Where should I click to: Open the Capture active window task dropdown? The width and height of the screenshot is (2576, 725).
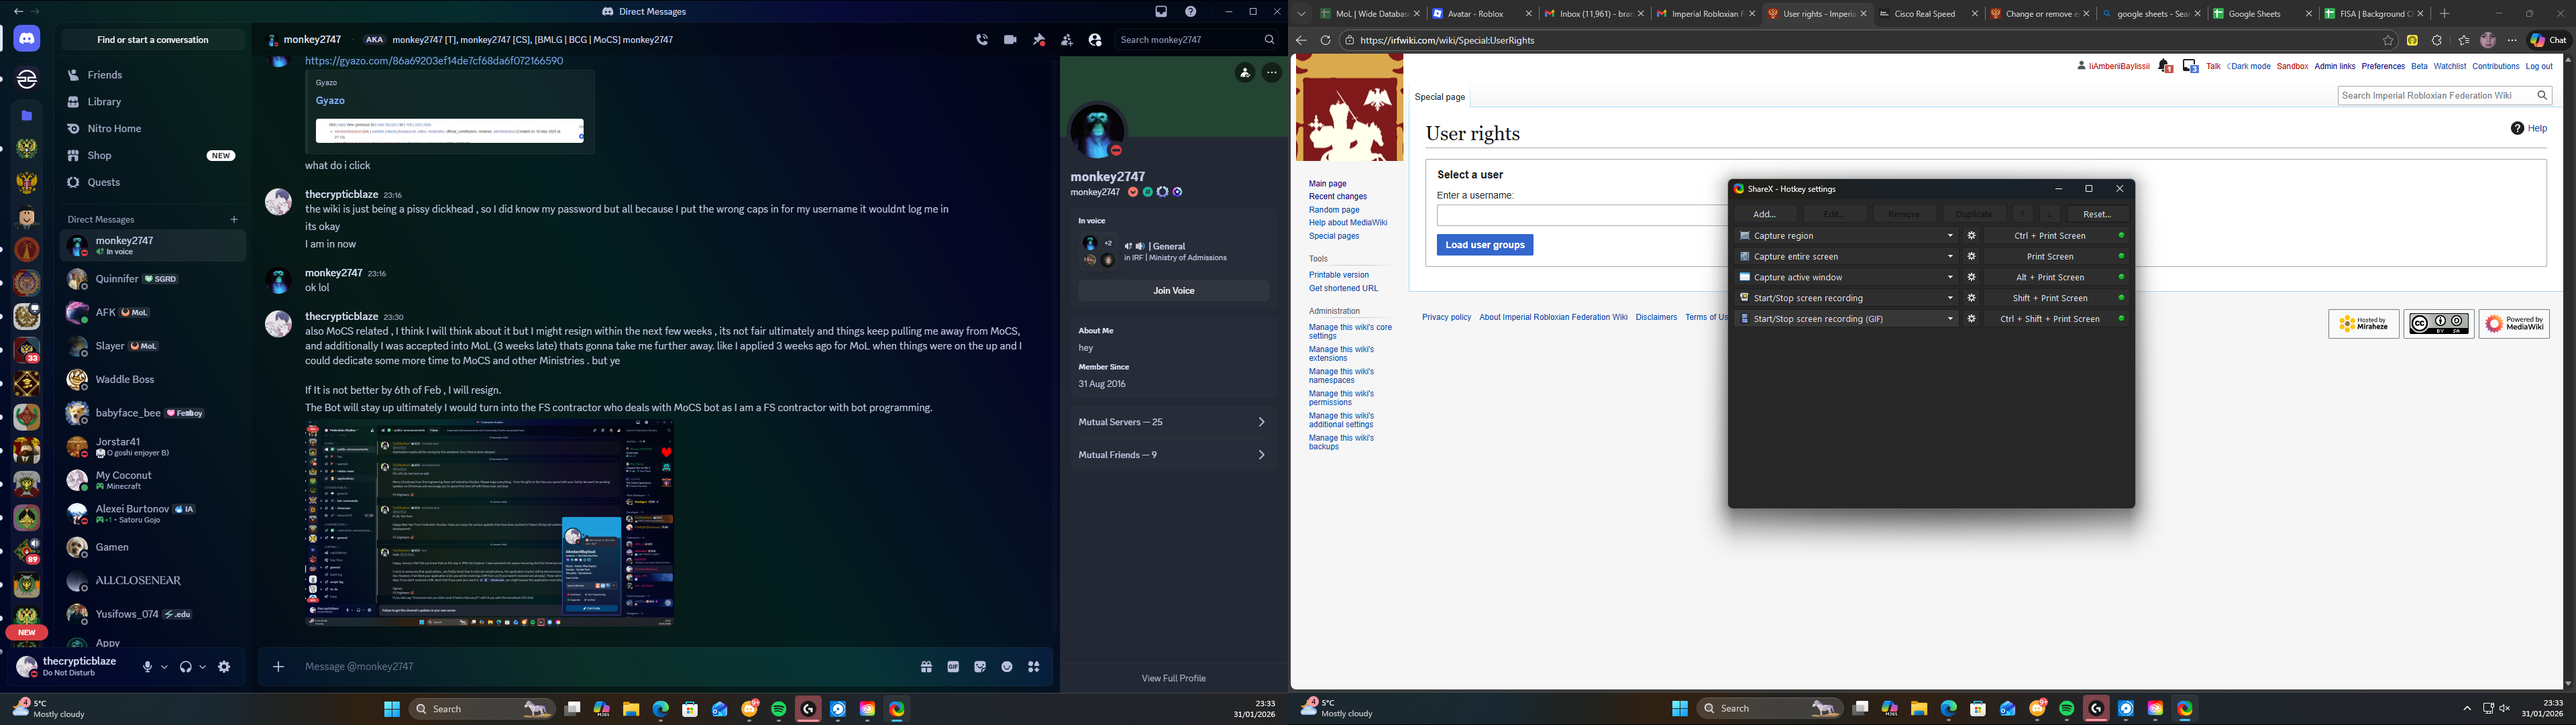pyautogui.click(x=1949, y=278)
